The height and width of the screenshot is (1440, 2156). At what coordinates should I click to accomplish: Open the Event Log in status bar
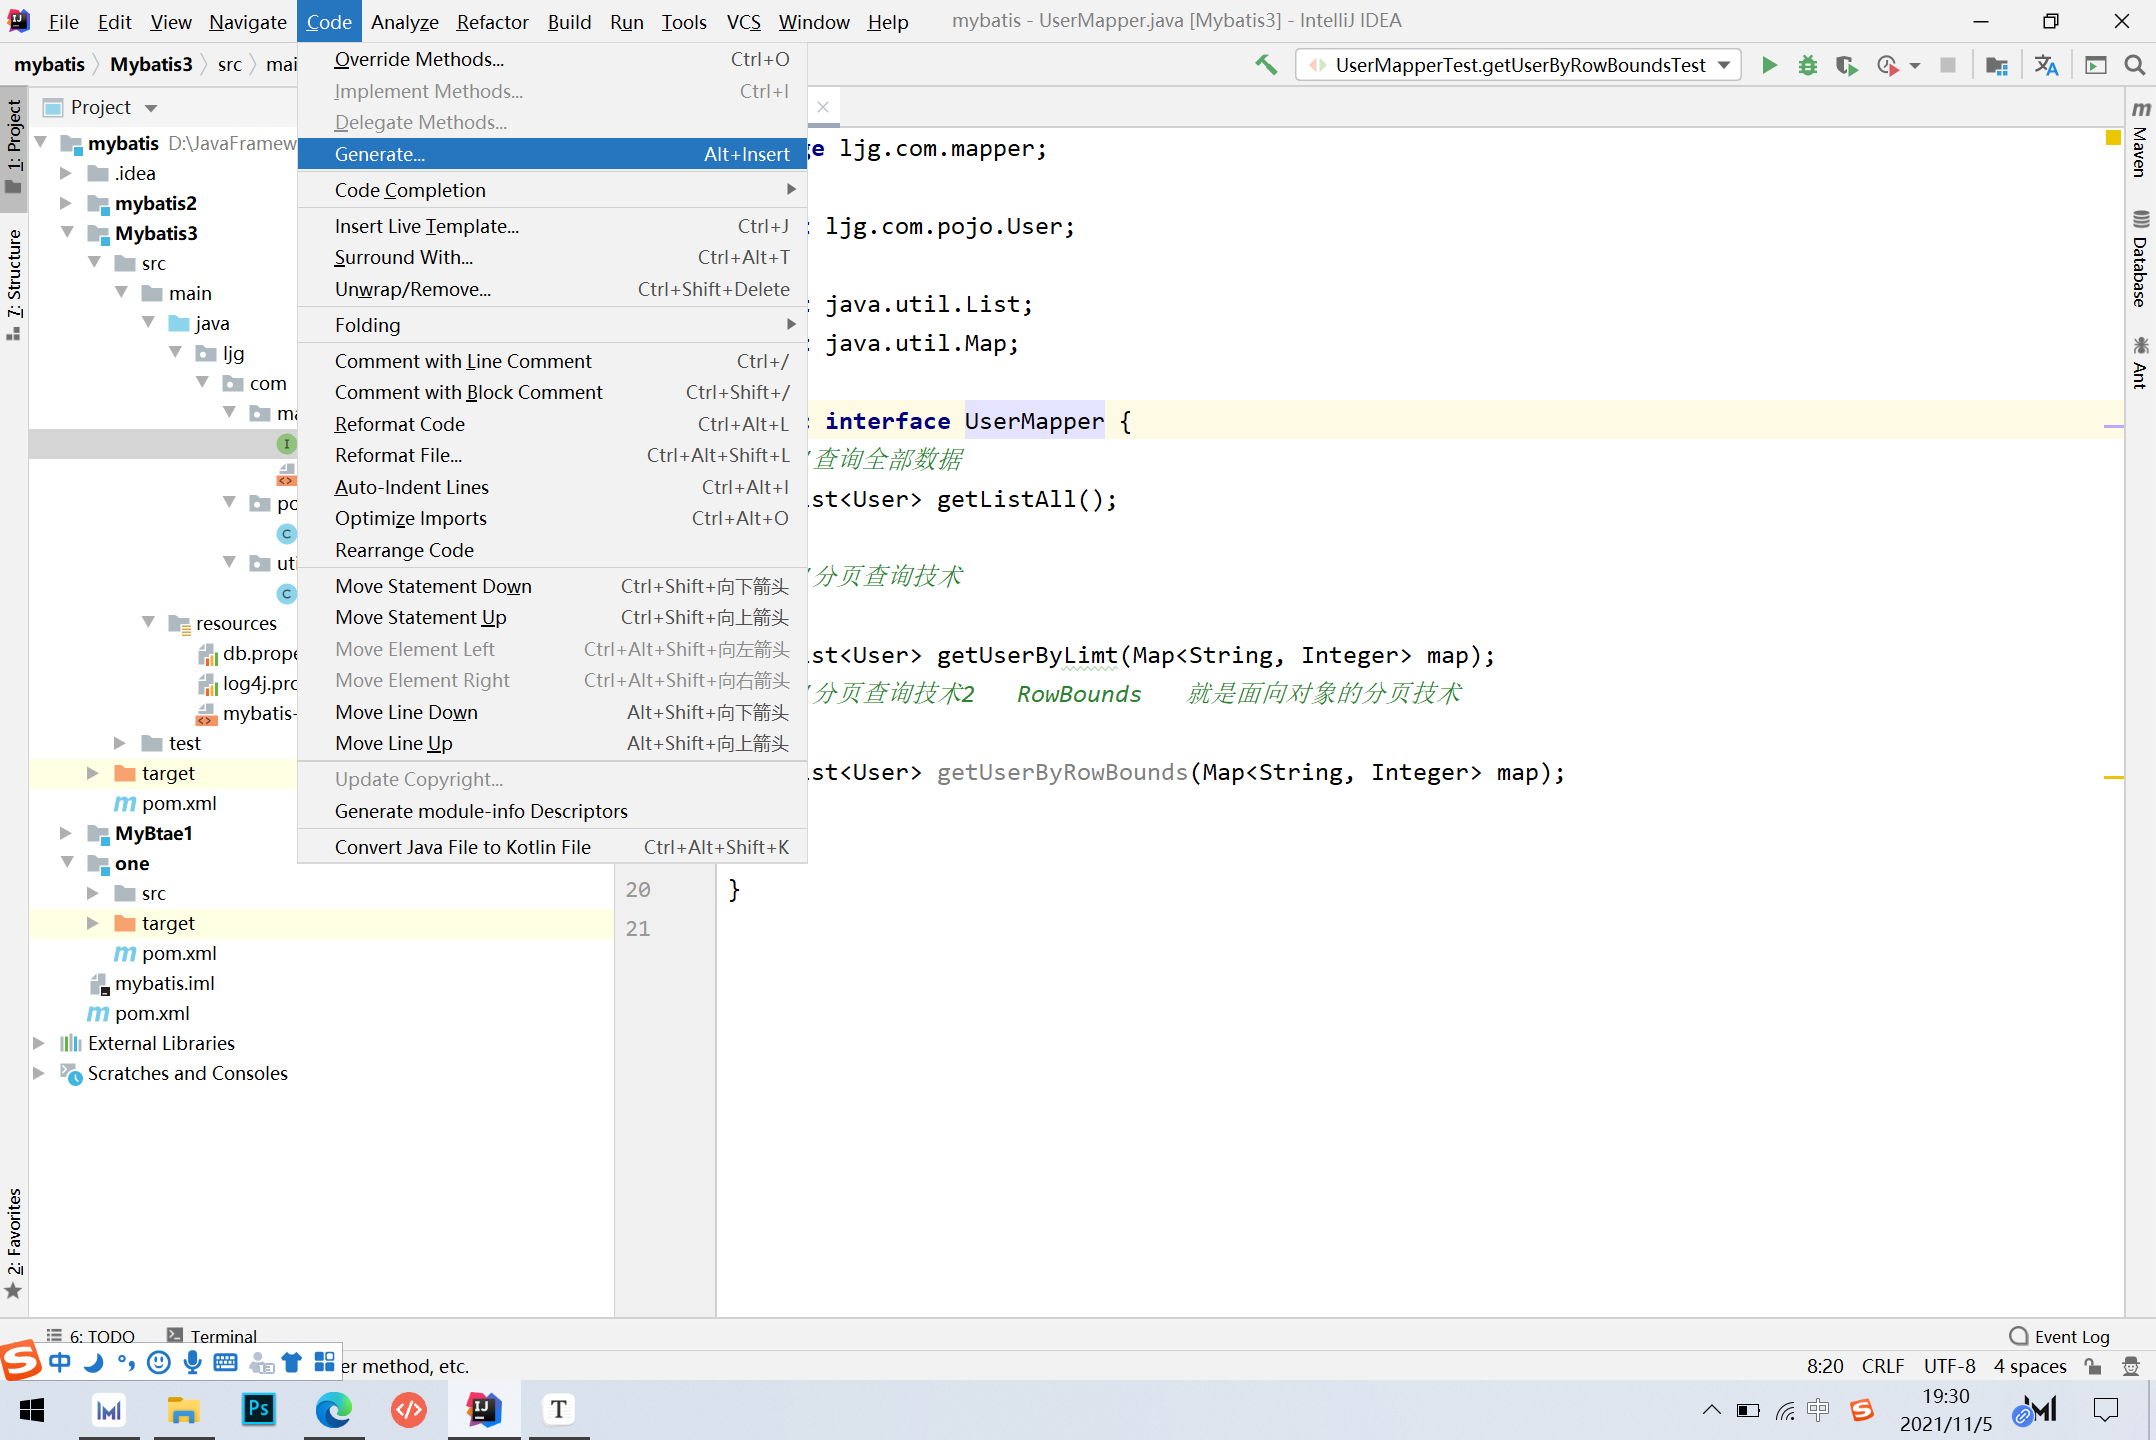(x=2060, y=1336)
